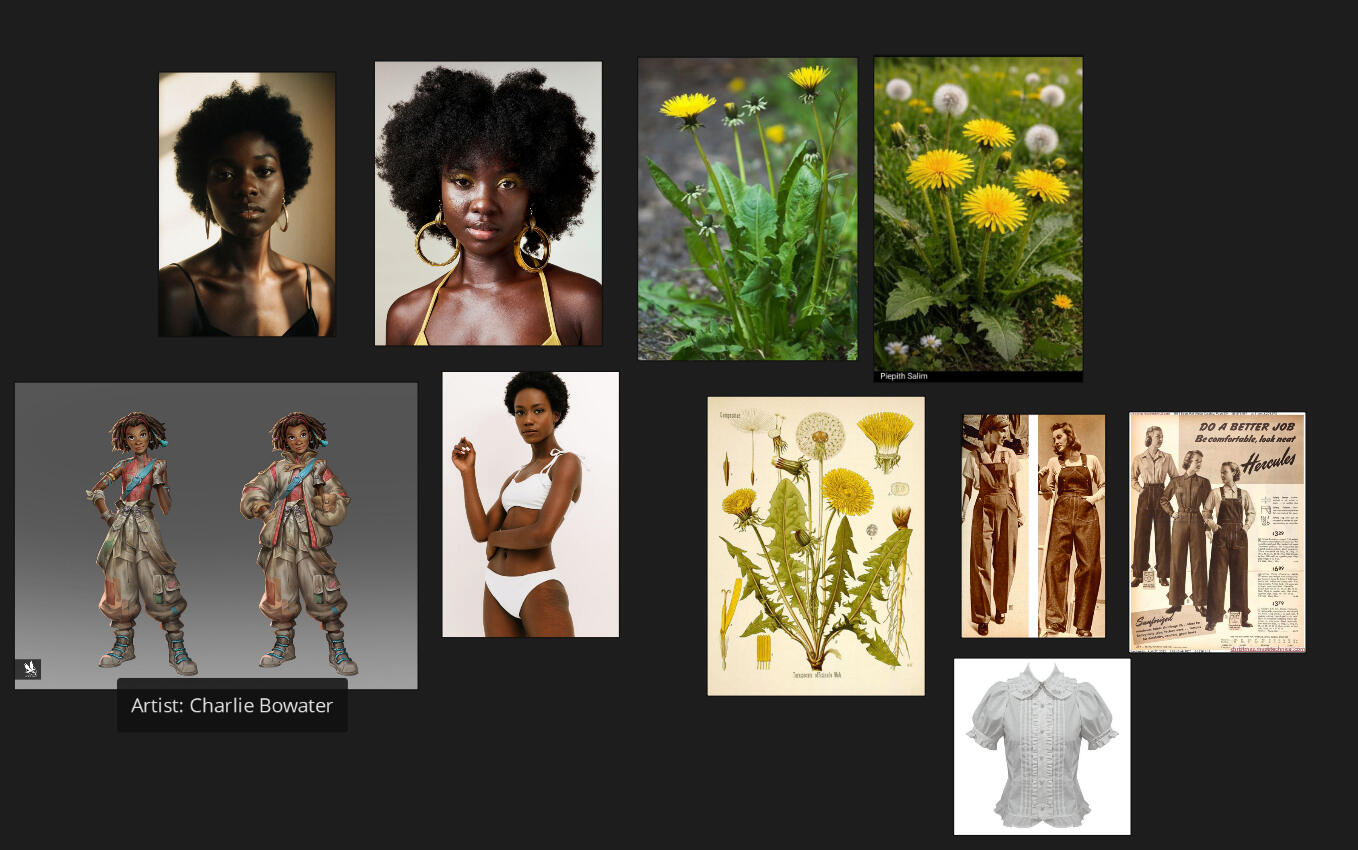Select the sepia photo of two women in overalls

(1033, 526)
